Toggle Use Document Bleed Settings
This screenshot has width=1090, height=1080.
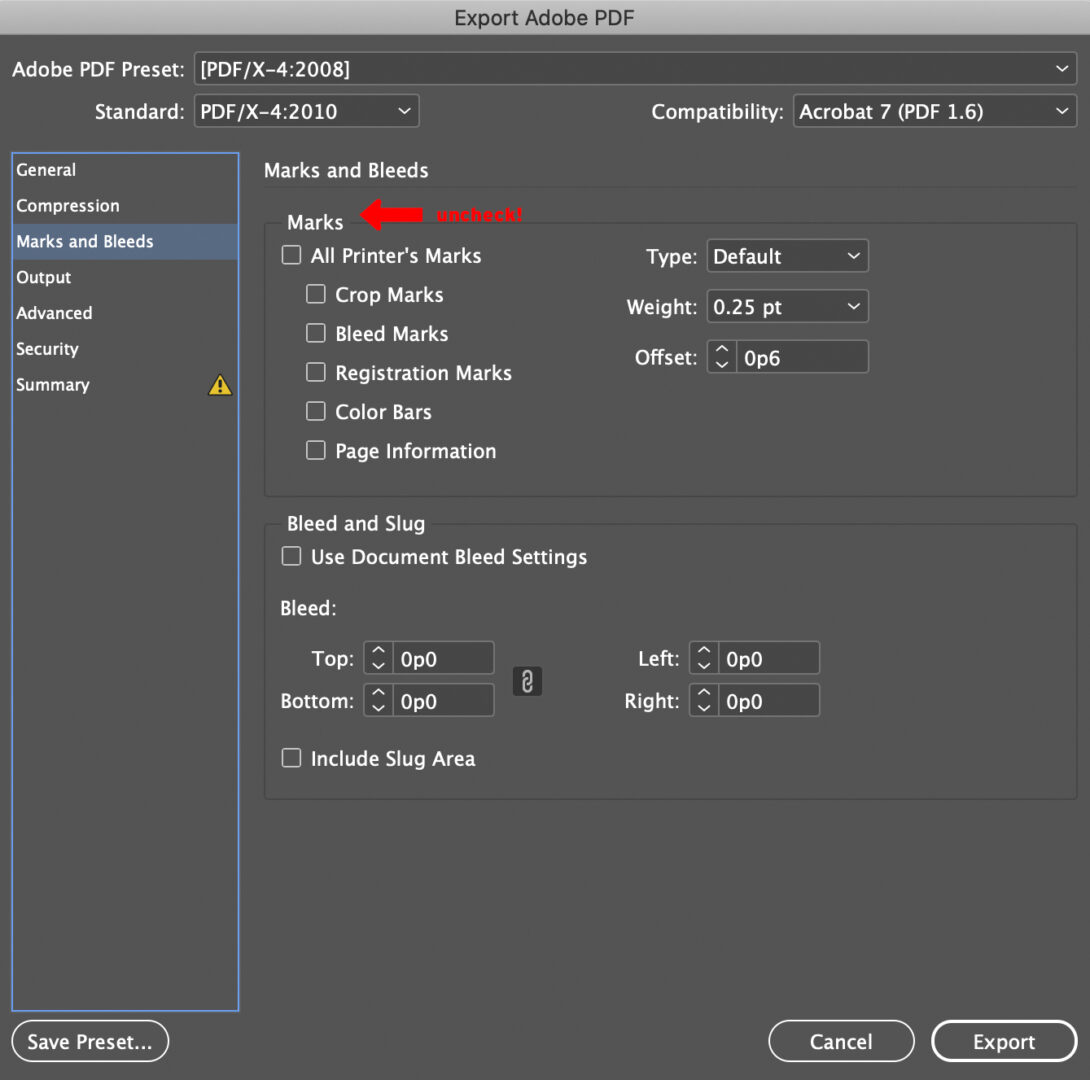click(x=291, y=557)
